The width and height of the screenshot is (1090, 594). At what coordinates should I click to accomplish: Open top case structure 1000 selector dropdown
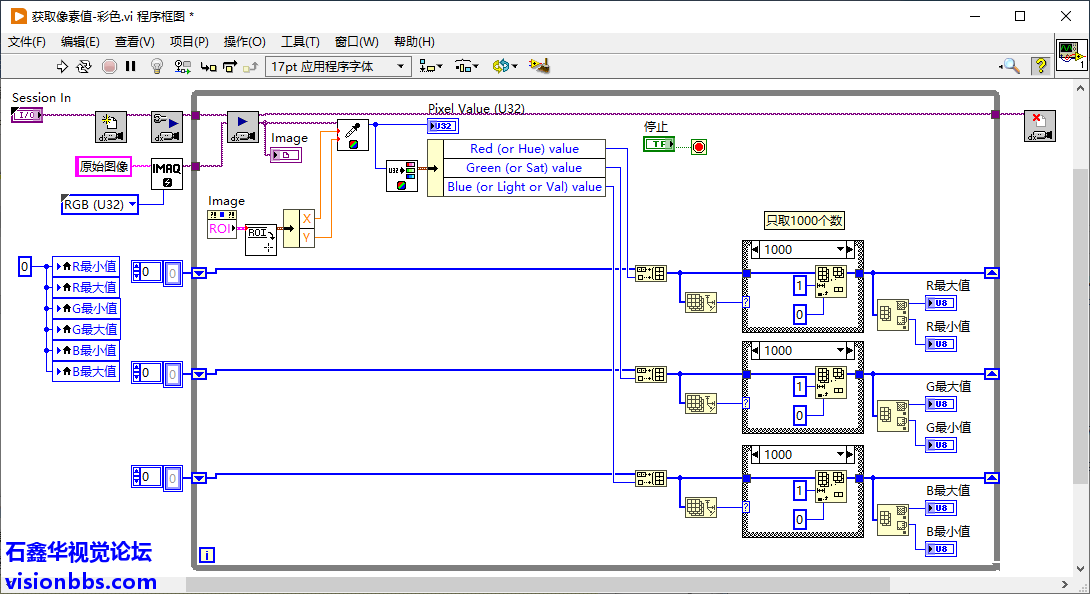click(840, 249)
